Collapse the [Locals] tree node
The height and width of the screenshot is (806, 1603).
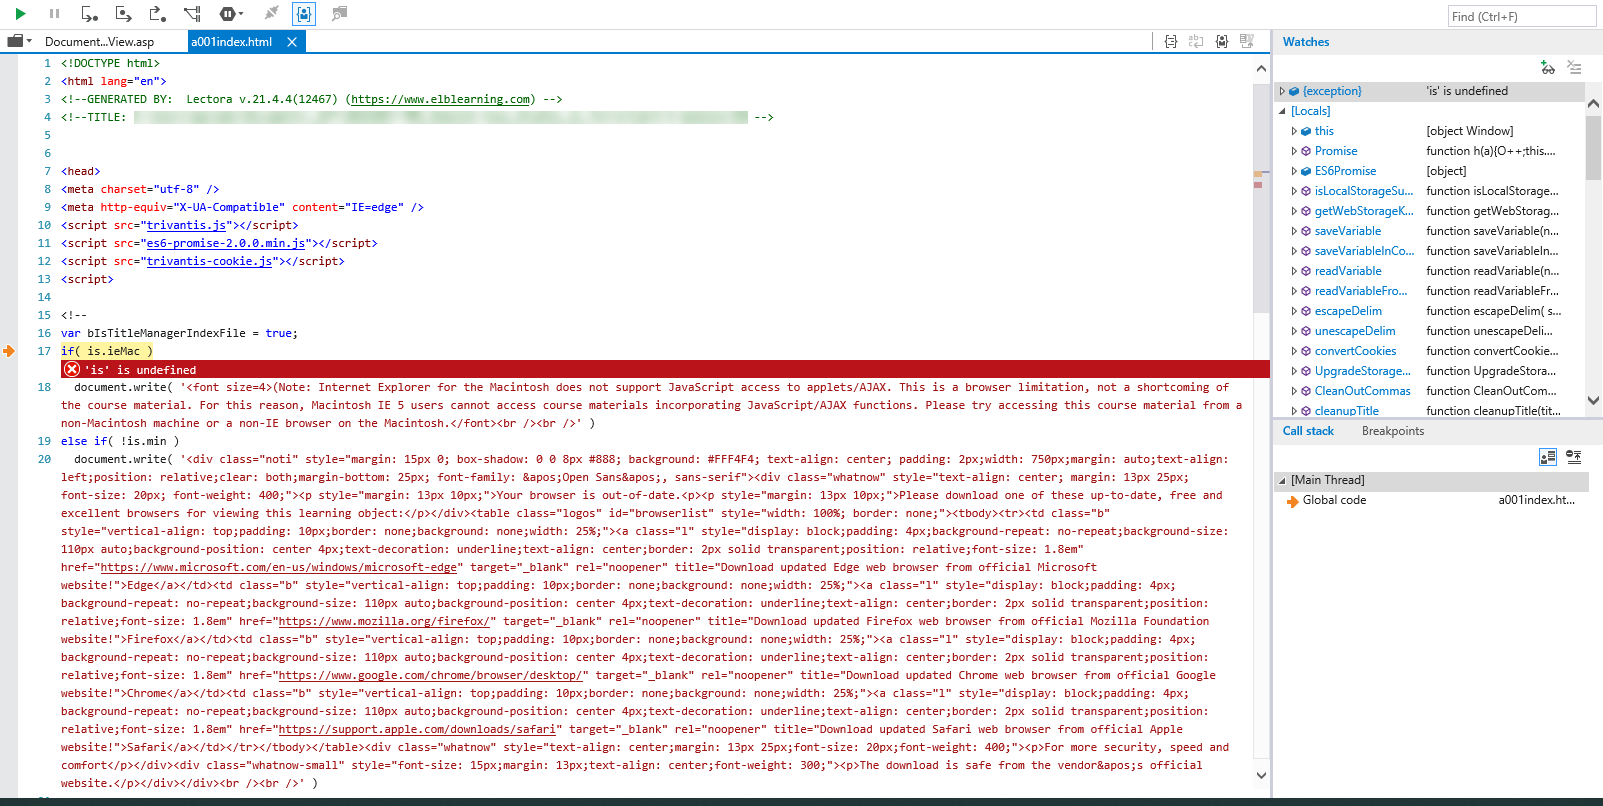pos(1282,111)
